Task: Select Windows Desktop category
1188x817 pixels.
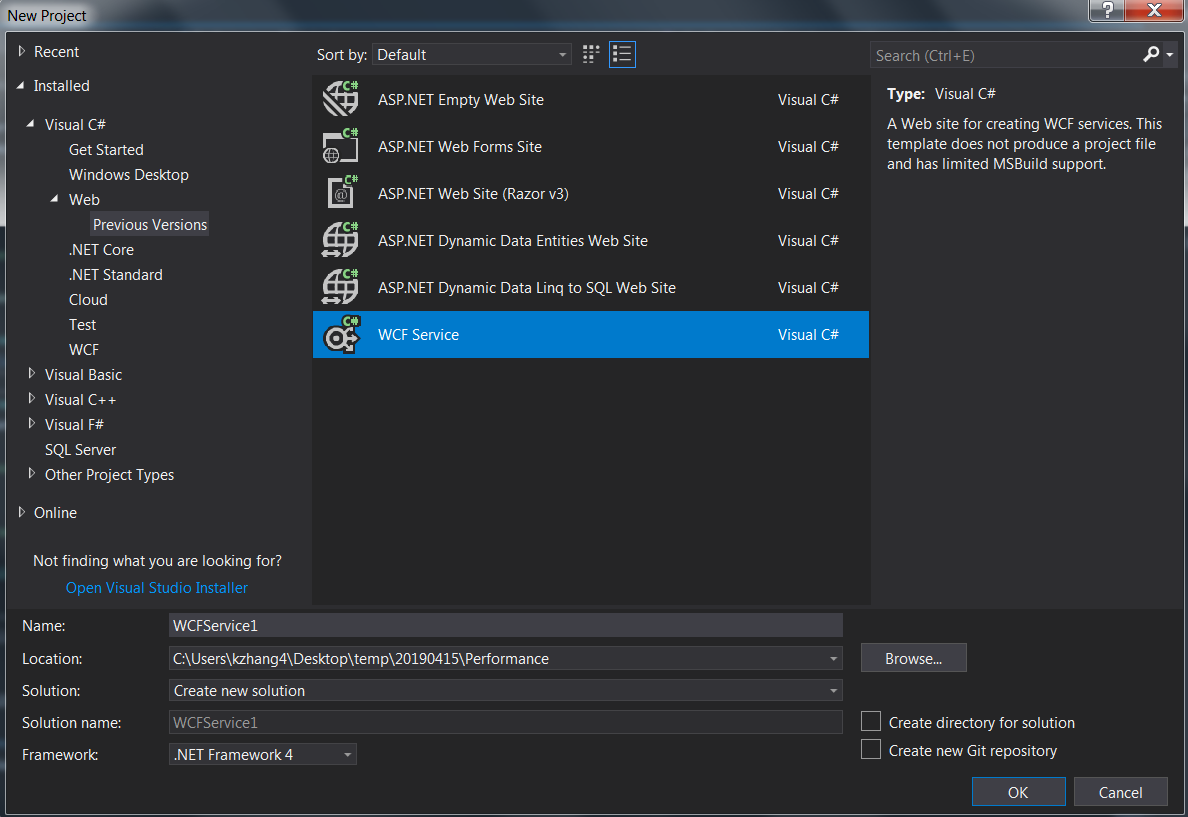Action: (x=129, y=175)
